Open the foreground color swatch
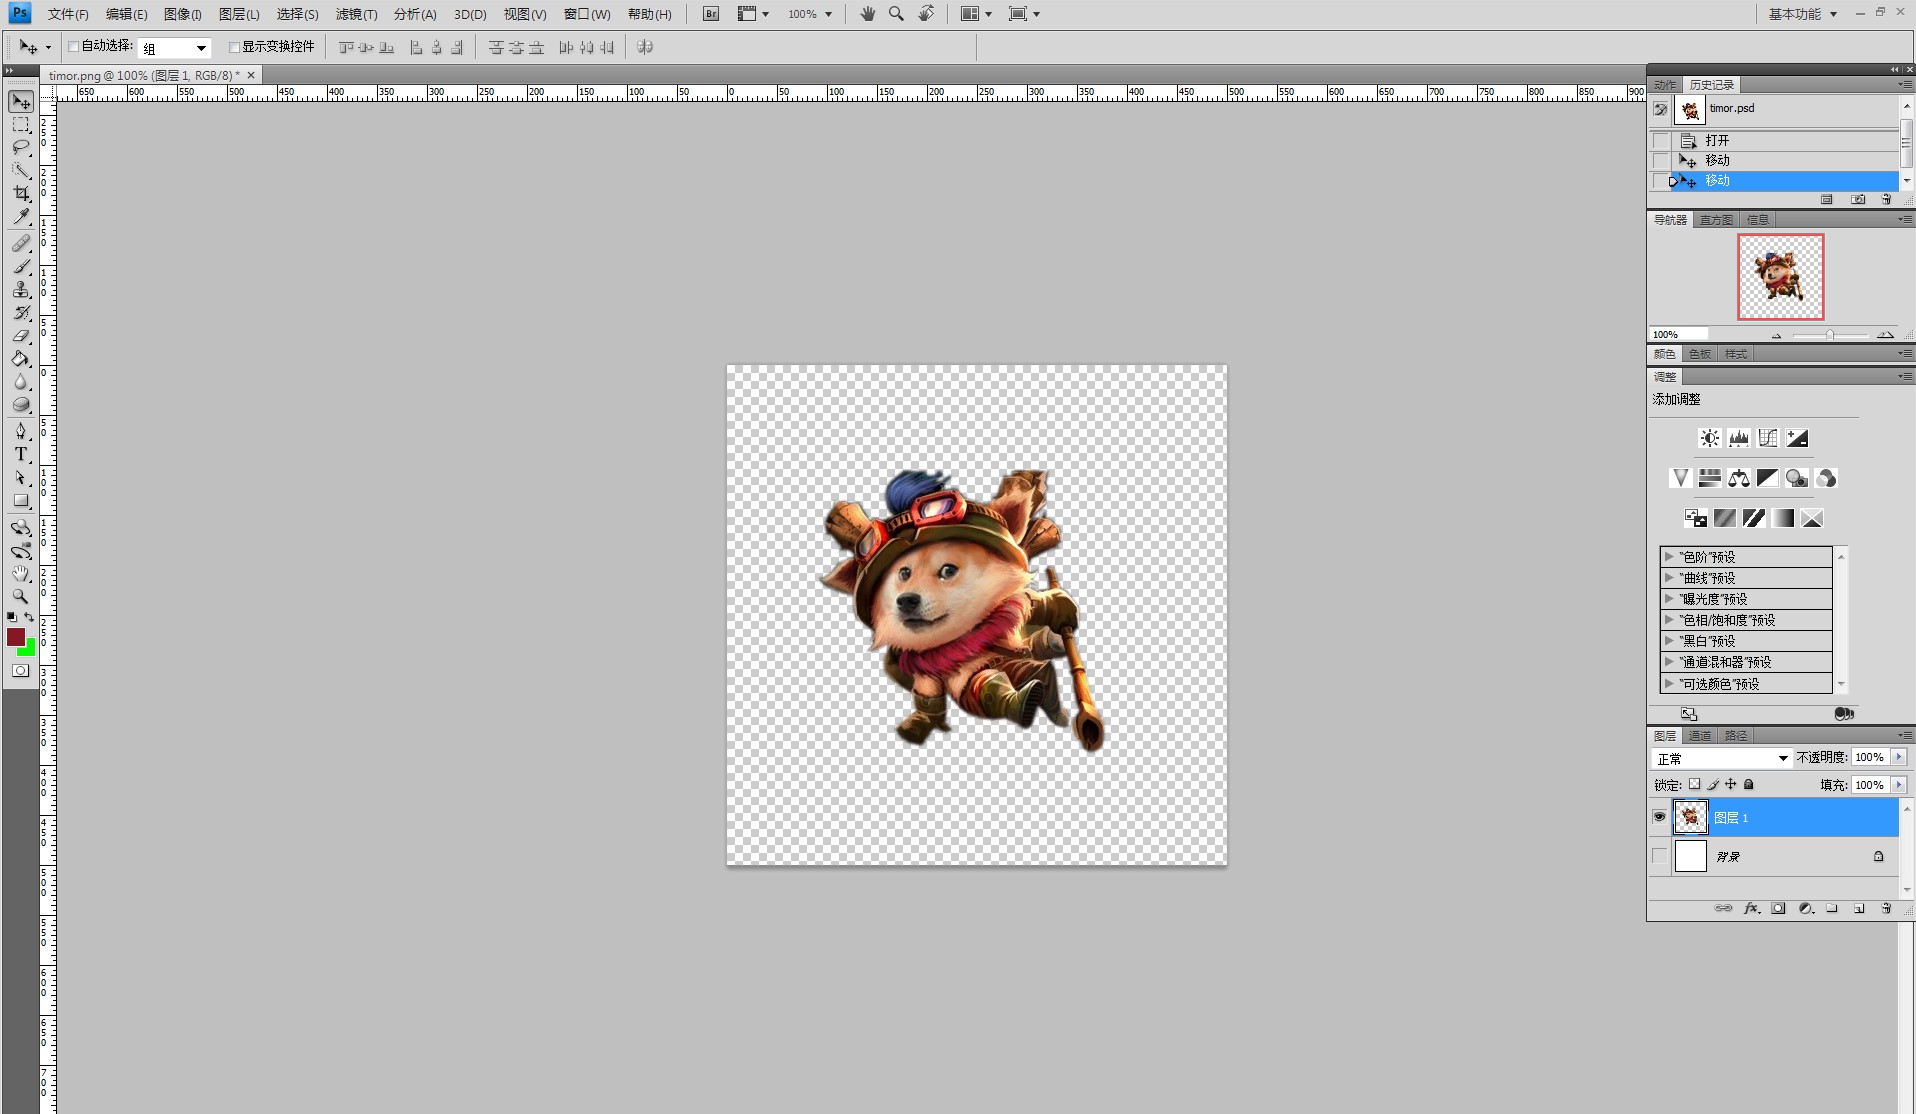This screenshot has height=1114, width=1916. point(15,637)
